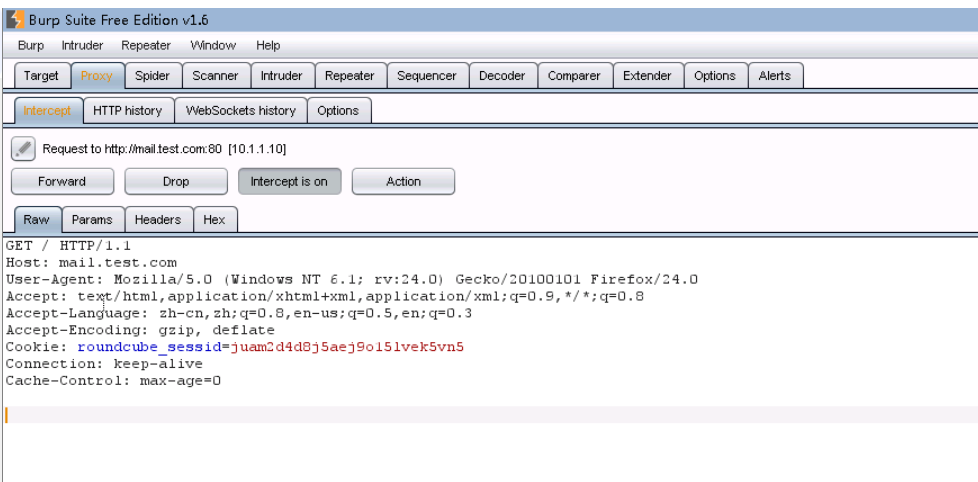
Task: Drop the intercepted request
Action: [176, 181]
